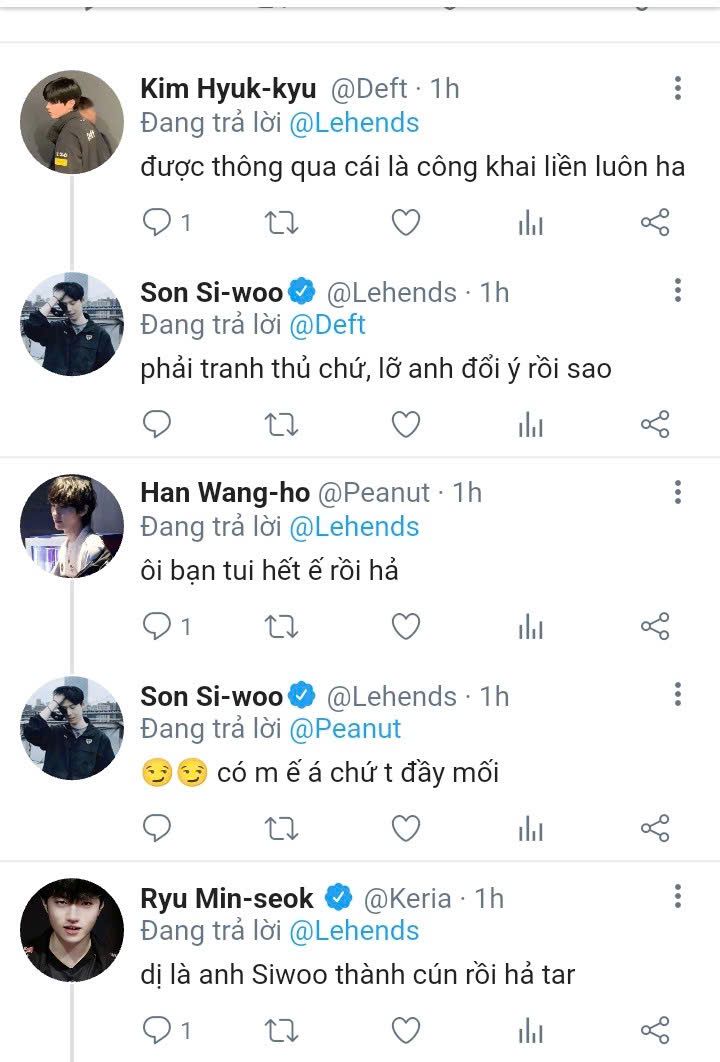View analytics of Kim Hyuk-kyu's tweet

[530, 224]
